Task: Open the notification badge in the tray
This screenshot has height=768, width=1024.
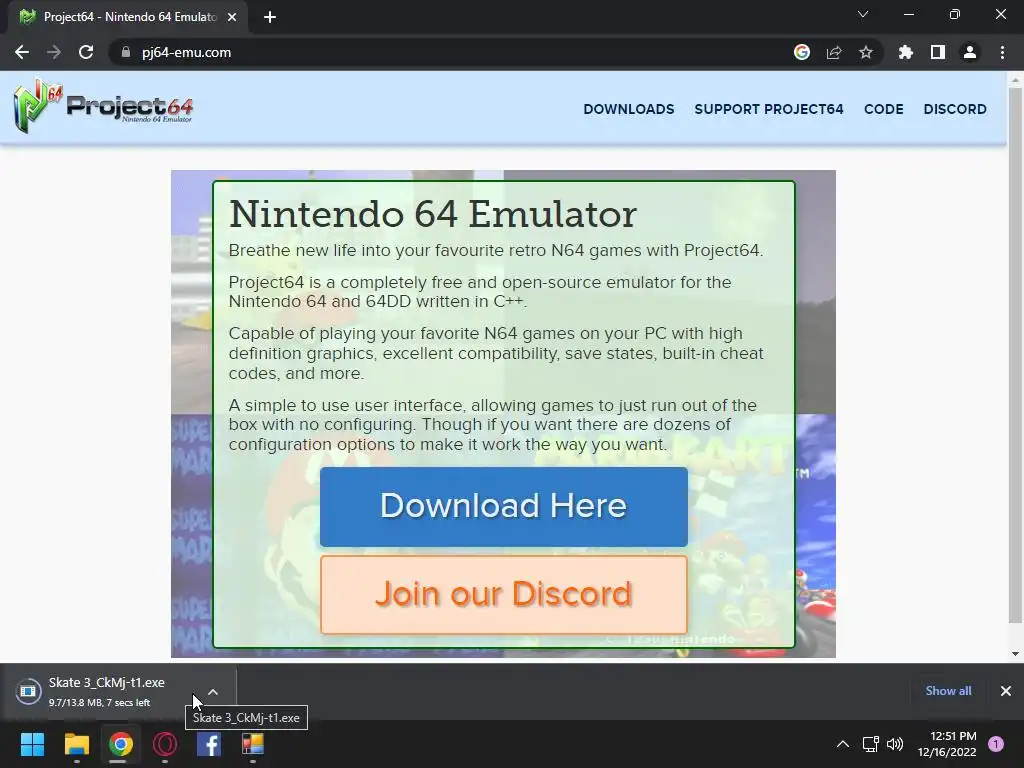Action: 996,744
